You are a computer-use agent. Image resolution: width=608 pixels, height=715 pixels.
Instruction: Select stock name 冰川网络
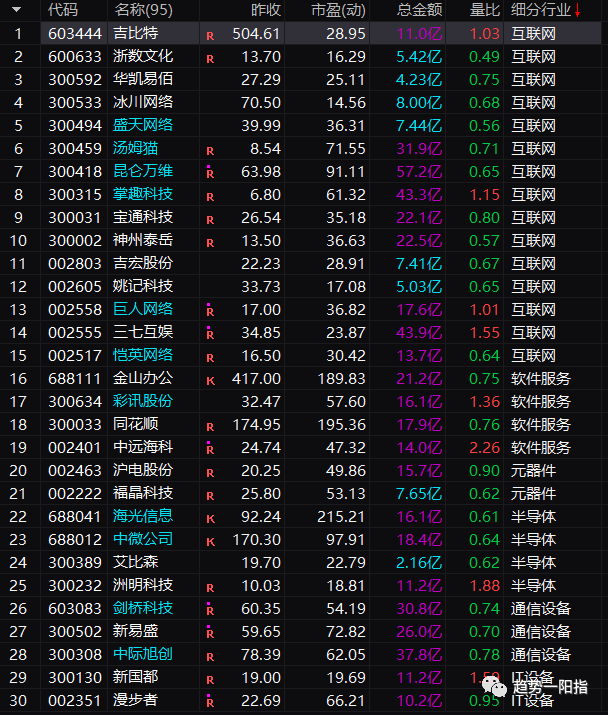tap(143, 102)
